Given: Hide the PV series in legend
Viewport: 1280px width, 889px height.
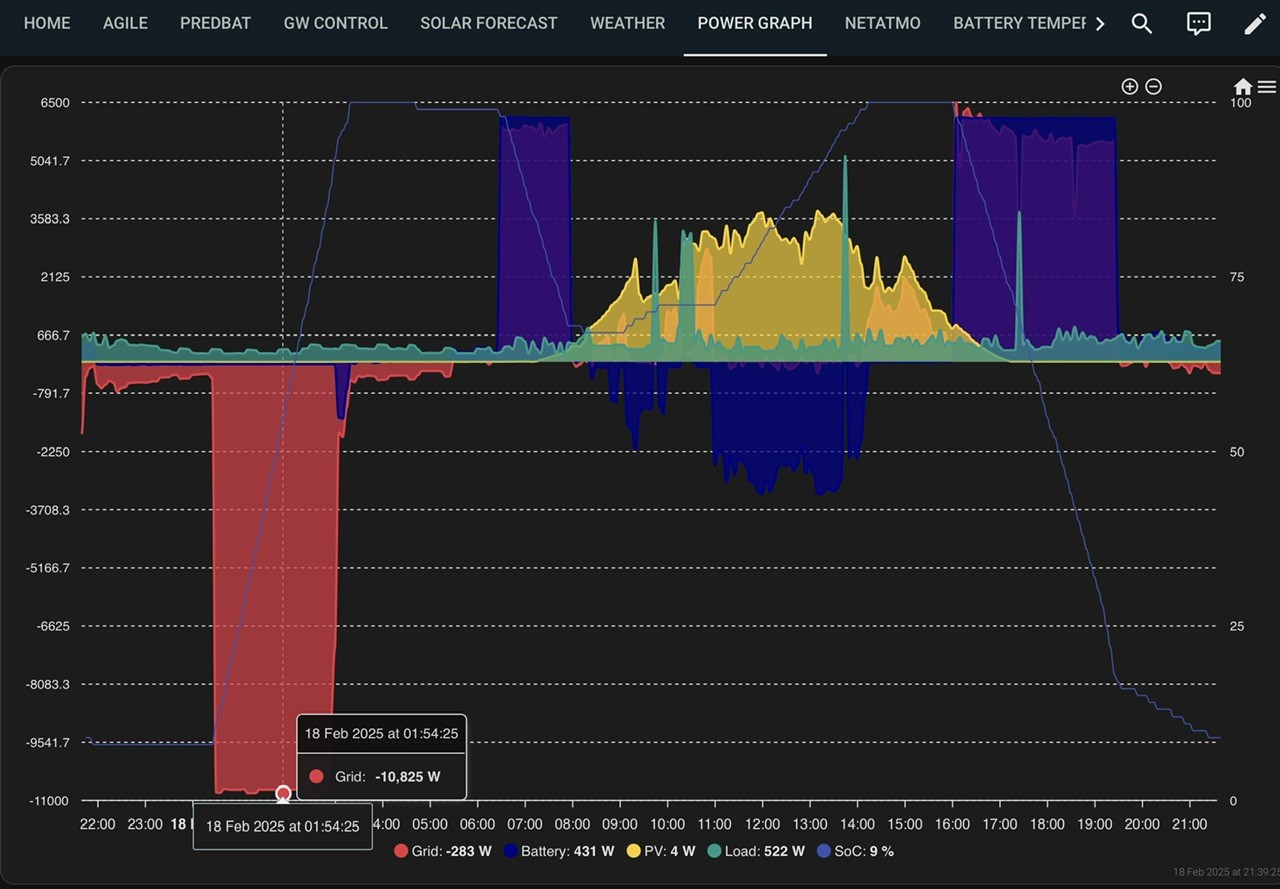Looking at the screenshot, I should (x=660, y=851).
